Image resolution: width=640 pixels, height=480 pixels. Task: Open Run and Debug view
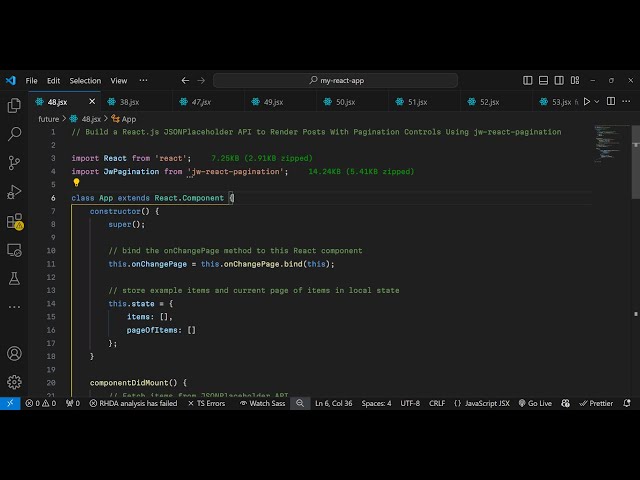14,191
